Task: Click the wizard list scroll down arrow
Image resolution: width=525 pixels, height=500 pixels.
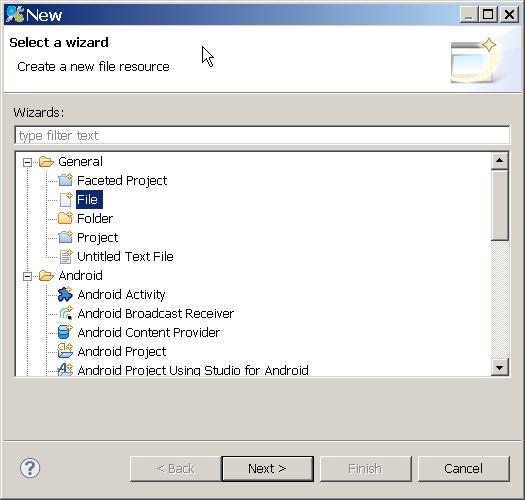Action: coord(500,367)
